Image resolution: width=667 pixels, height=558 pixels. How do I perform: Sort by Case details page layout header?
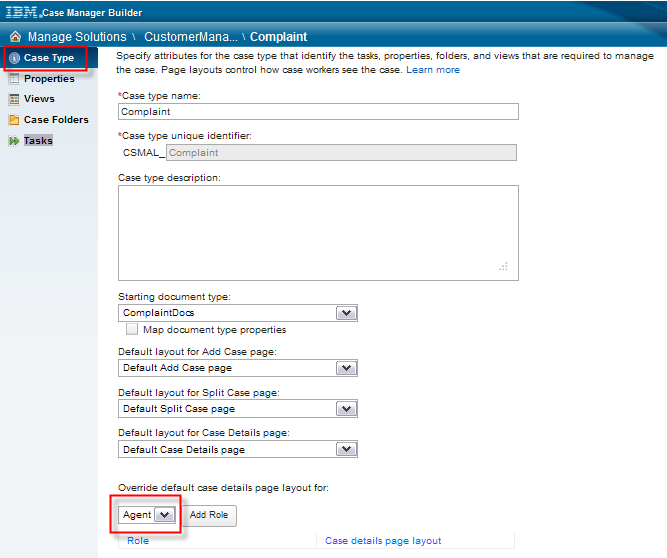pos(383,541)
